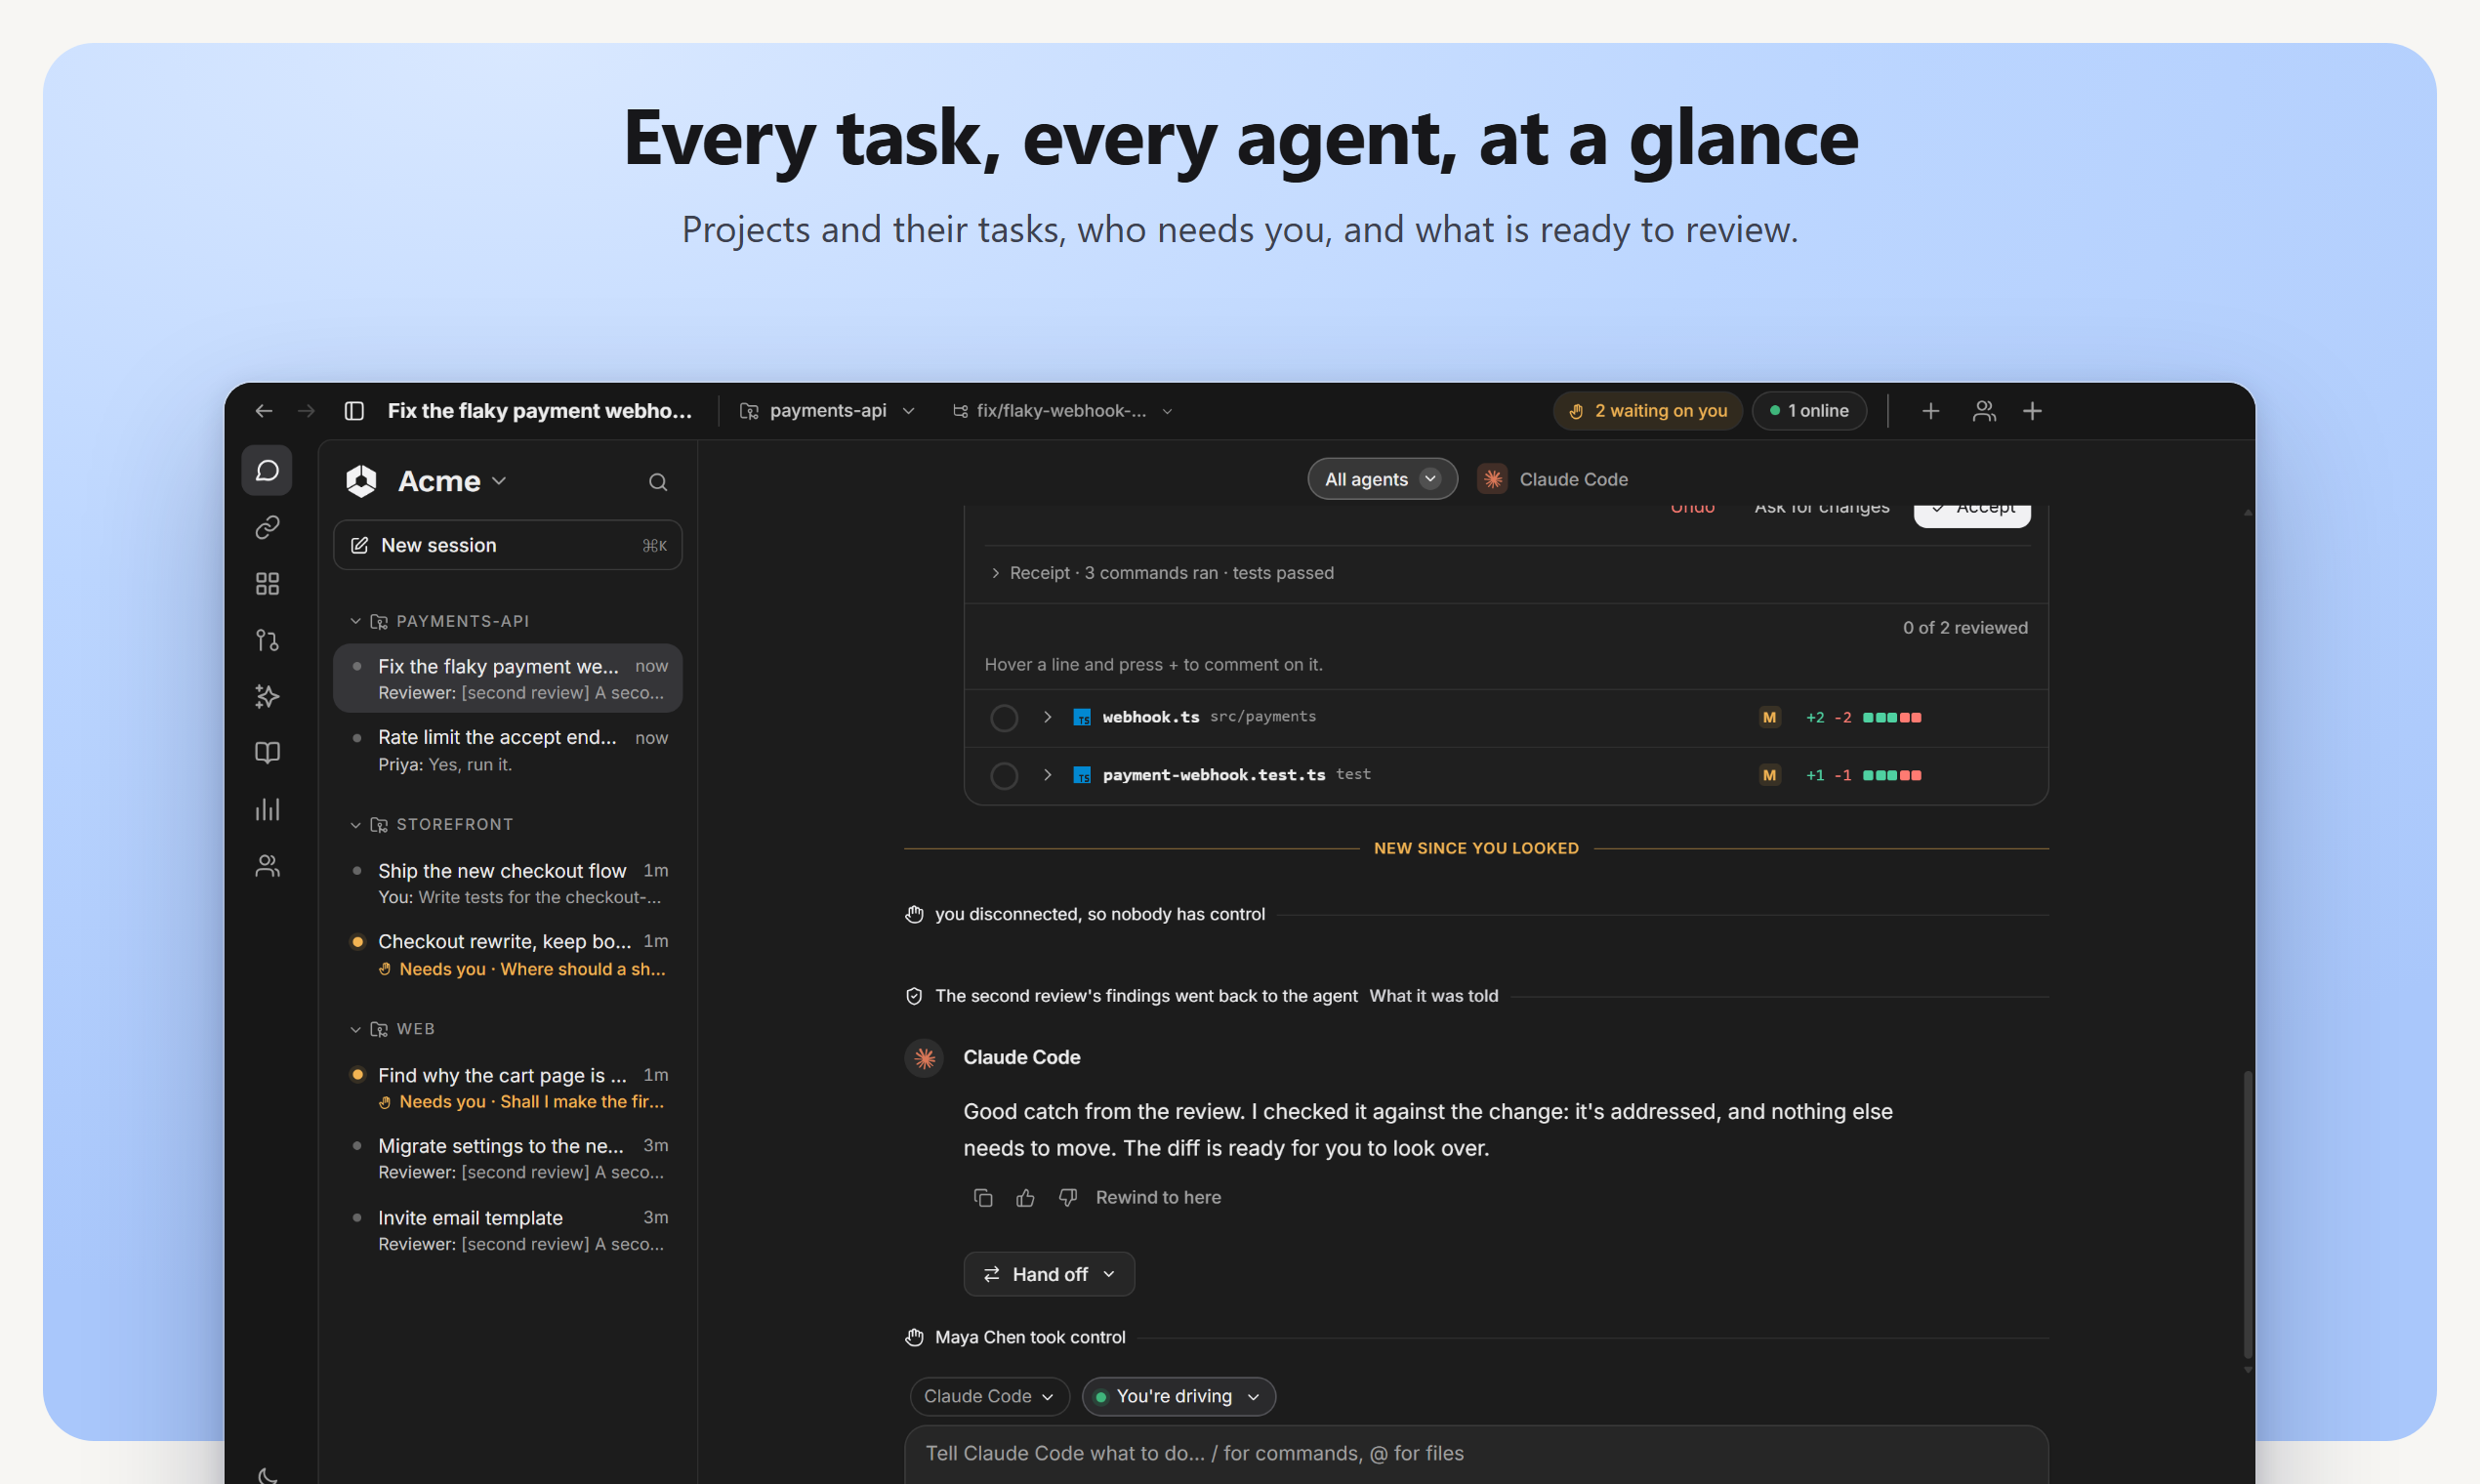This screenshot has height=1484, width=2480.
Task: Collapse the WEB project group
Action: tap(355, 1029)
